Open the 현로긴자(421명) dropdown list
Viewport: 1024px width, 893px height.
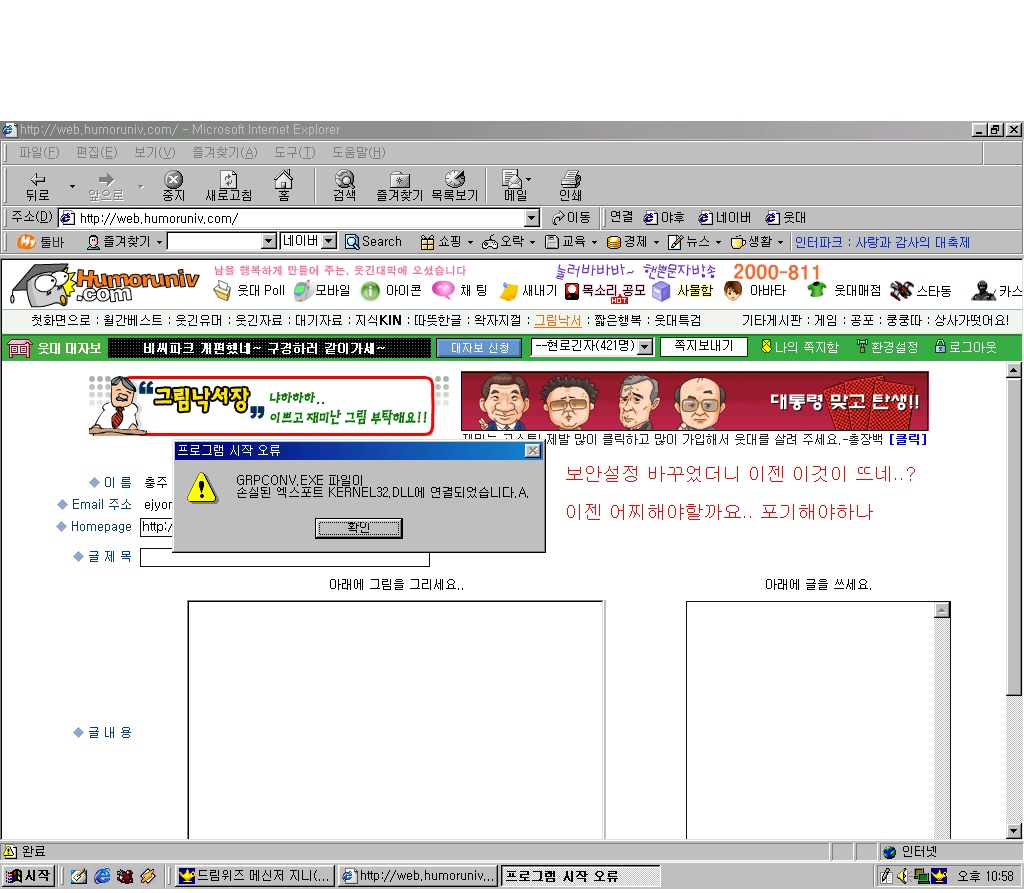[x=644, y=347]
